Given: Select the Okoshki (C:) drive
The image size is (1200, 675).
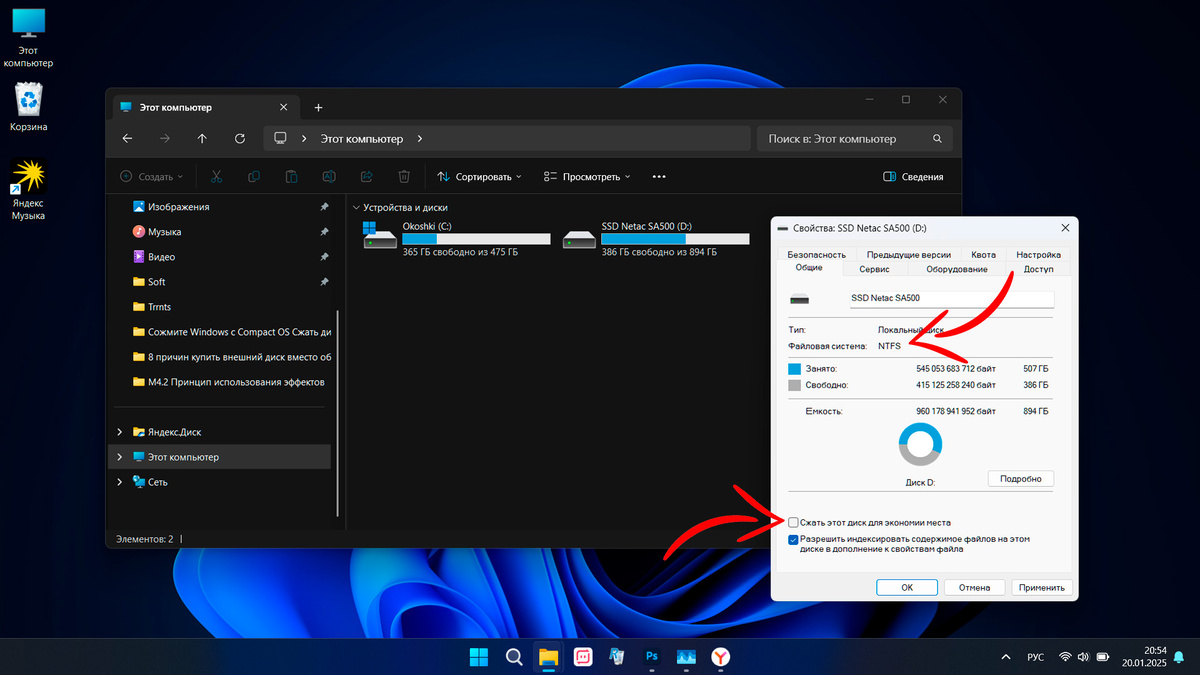Looking at the screenshot, I should coord(456,240).
